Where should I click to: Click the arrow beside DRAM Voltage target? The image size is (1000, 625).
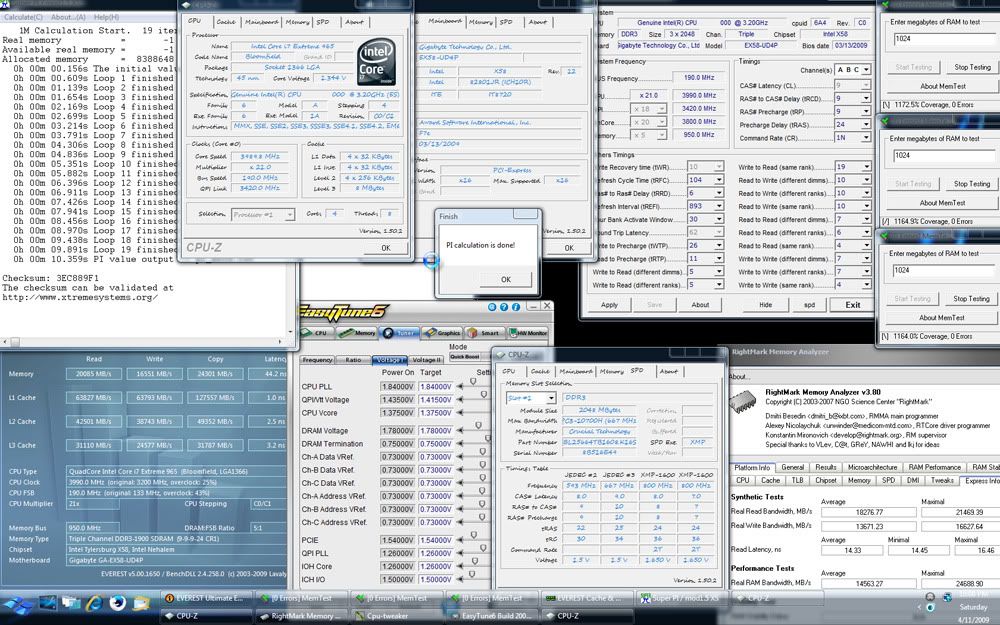point(460,431)
